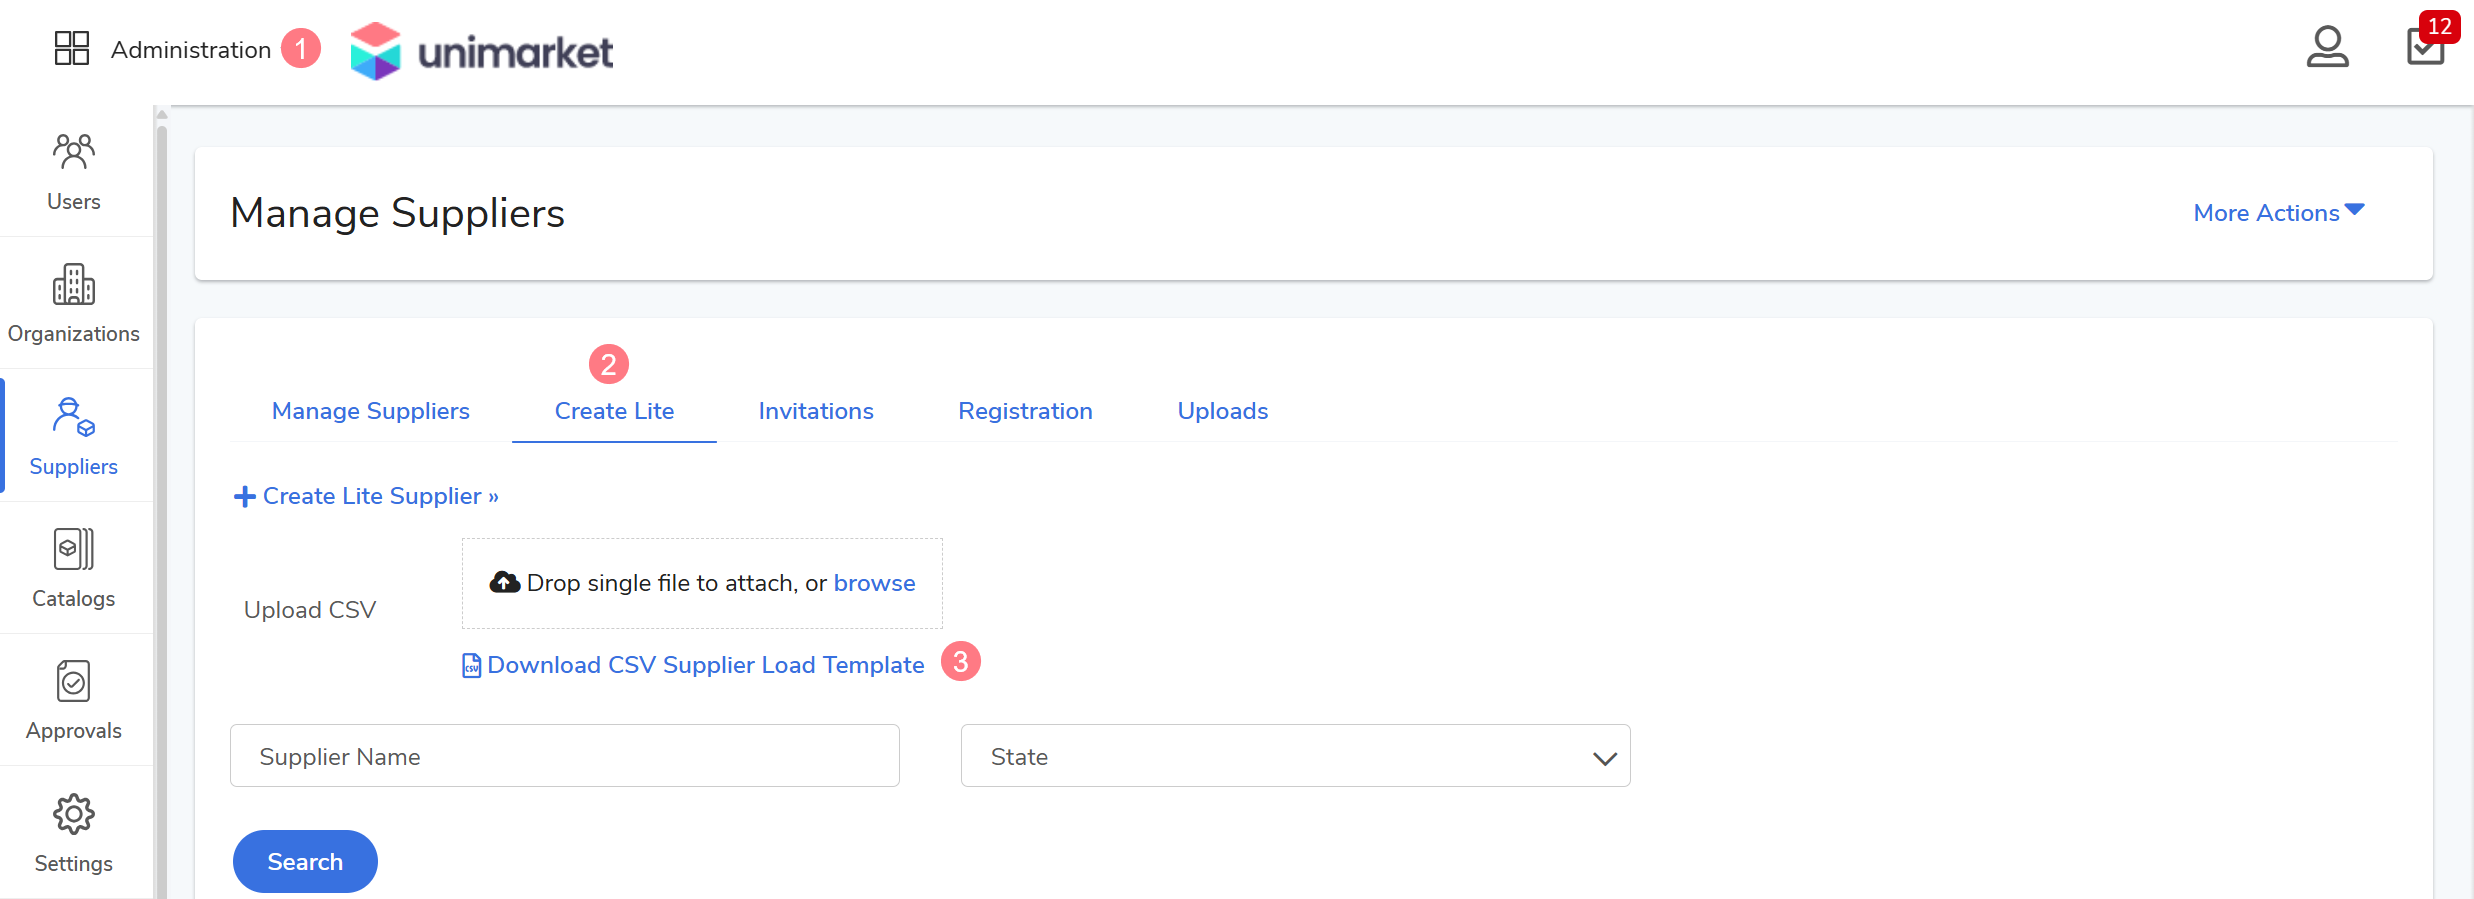Open Approvals in the sidebar
Screen dimensions: 2474x899
pos(74,700)
